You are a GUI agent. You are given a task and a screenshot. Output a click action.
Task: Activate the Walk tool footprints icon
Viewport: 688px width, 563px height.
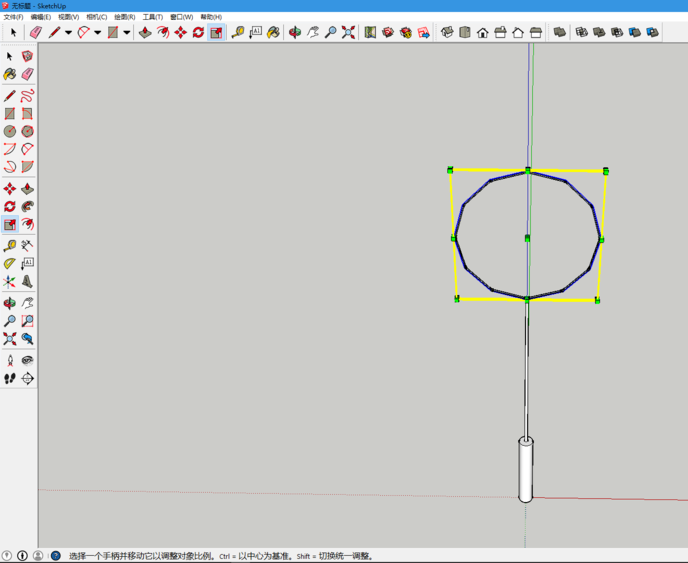pos(10,379)
